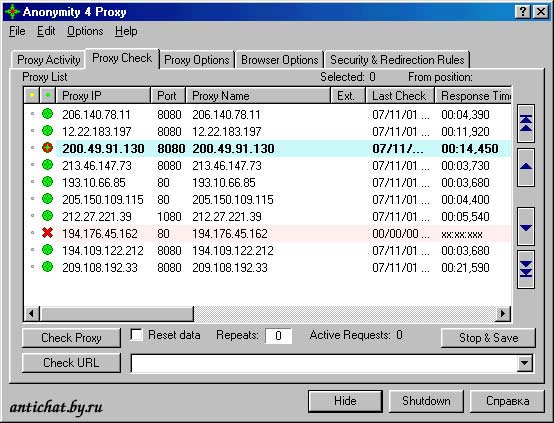Click the horizontal scrollbar right arrow
This screenshot has height=423, width=554.
(x=503, y=313)
